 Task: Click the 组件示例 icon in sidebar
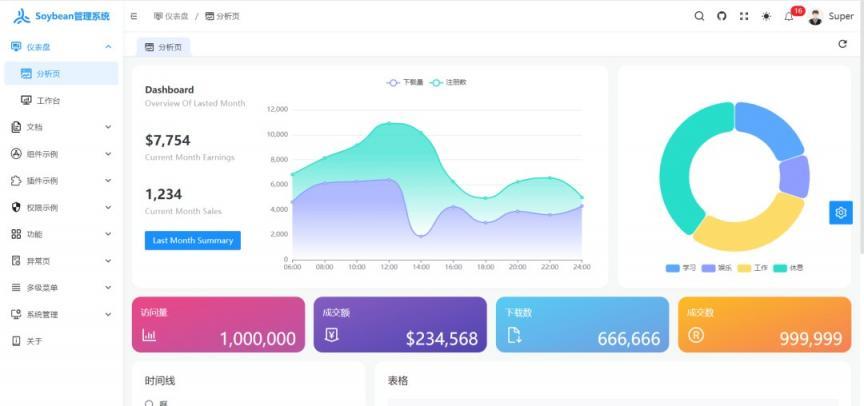pos(16,154)
